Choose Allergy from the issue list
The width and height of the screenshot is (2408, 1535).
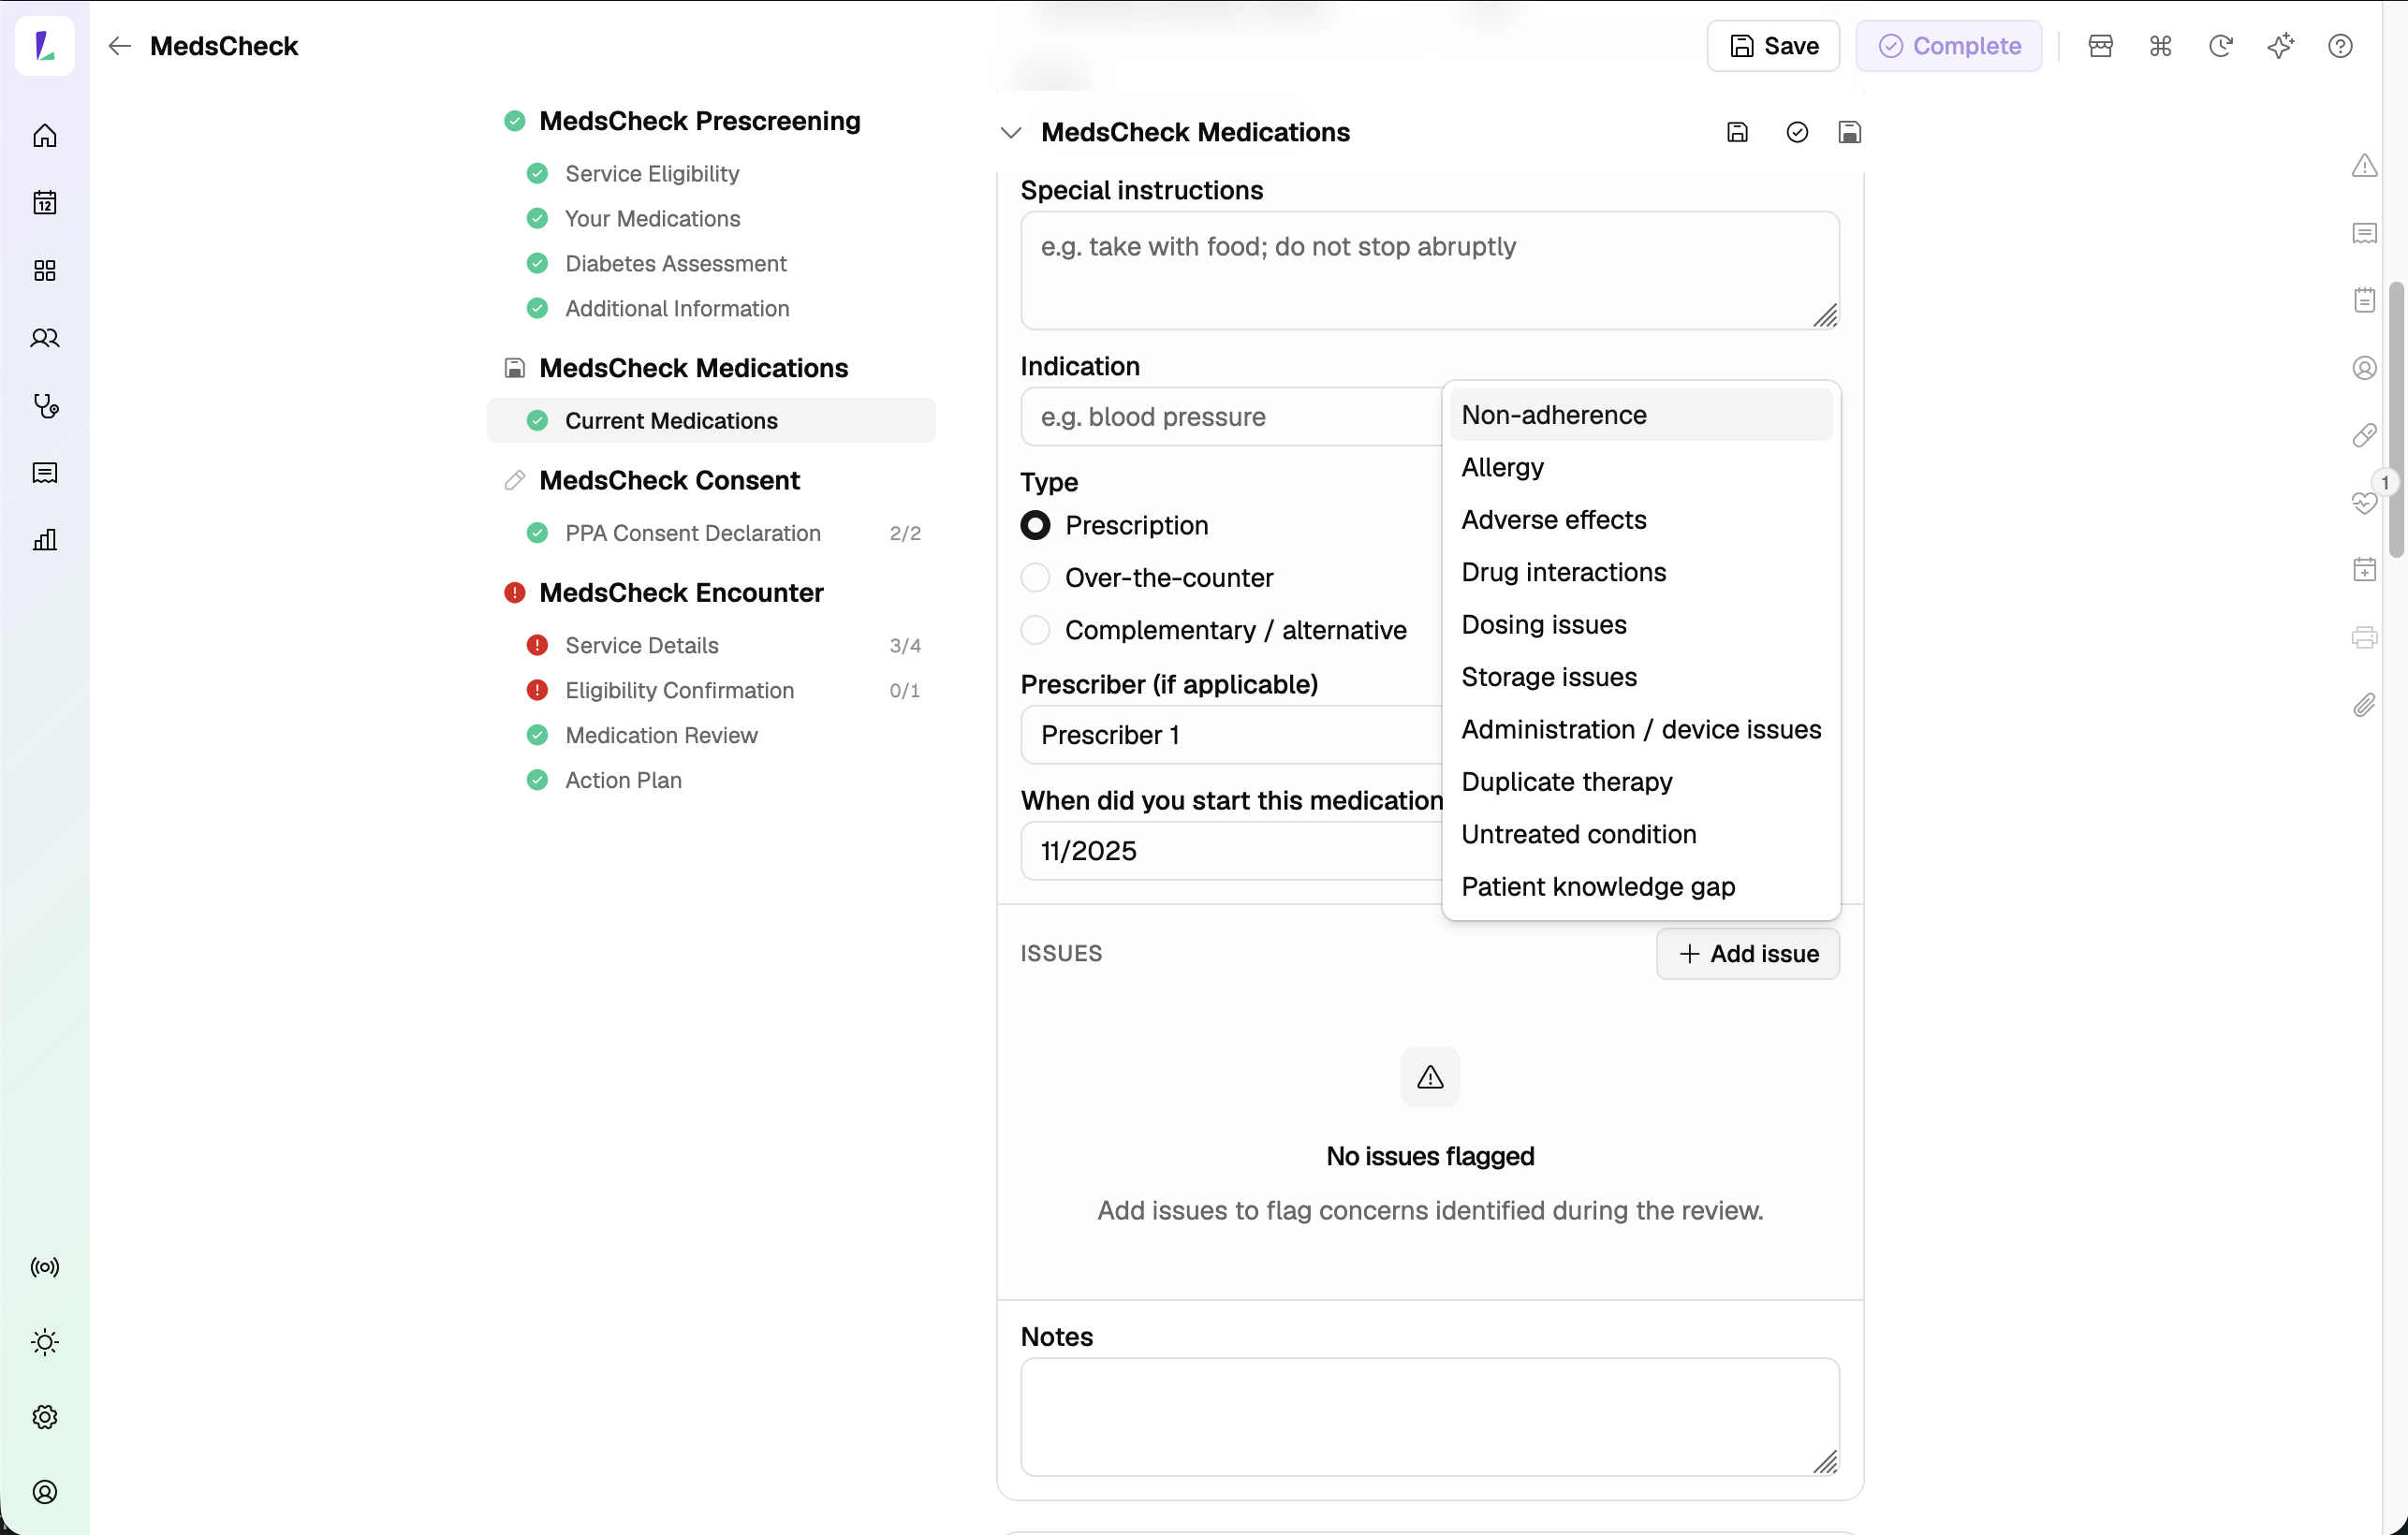coord(1641,467)
